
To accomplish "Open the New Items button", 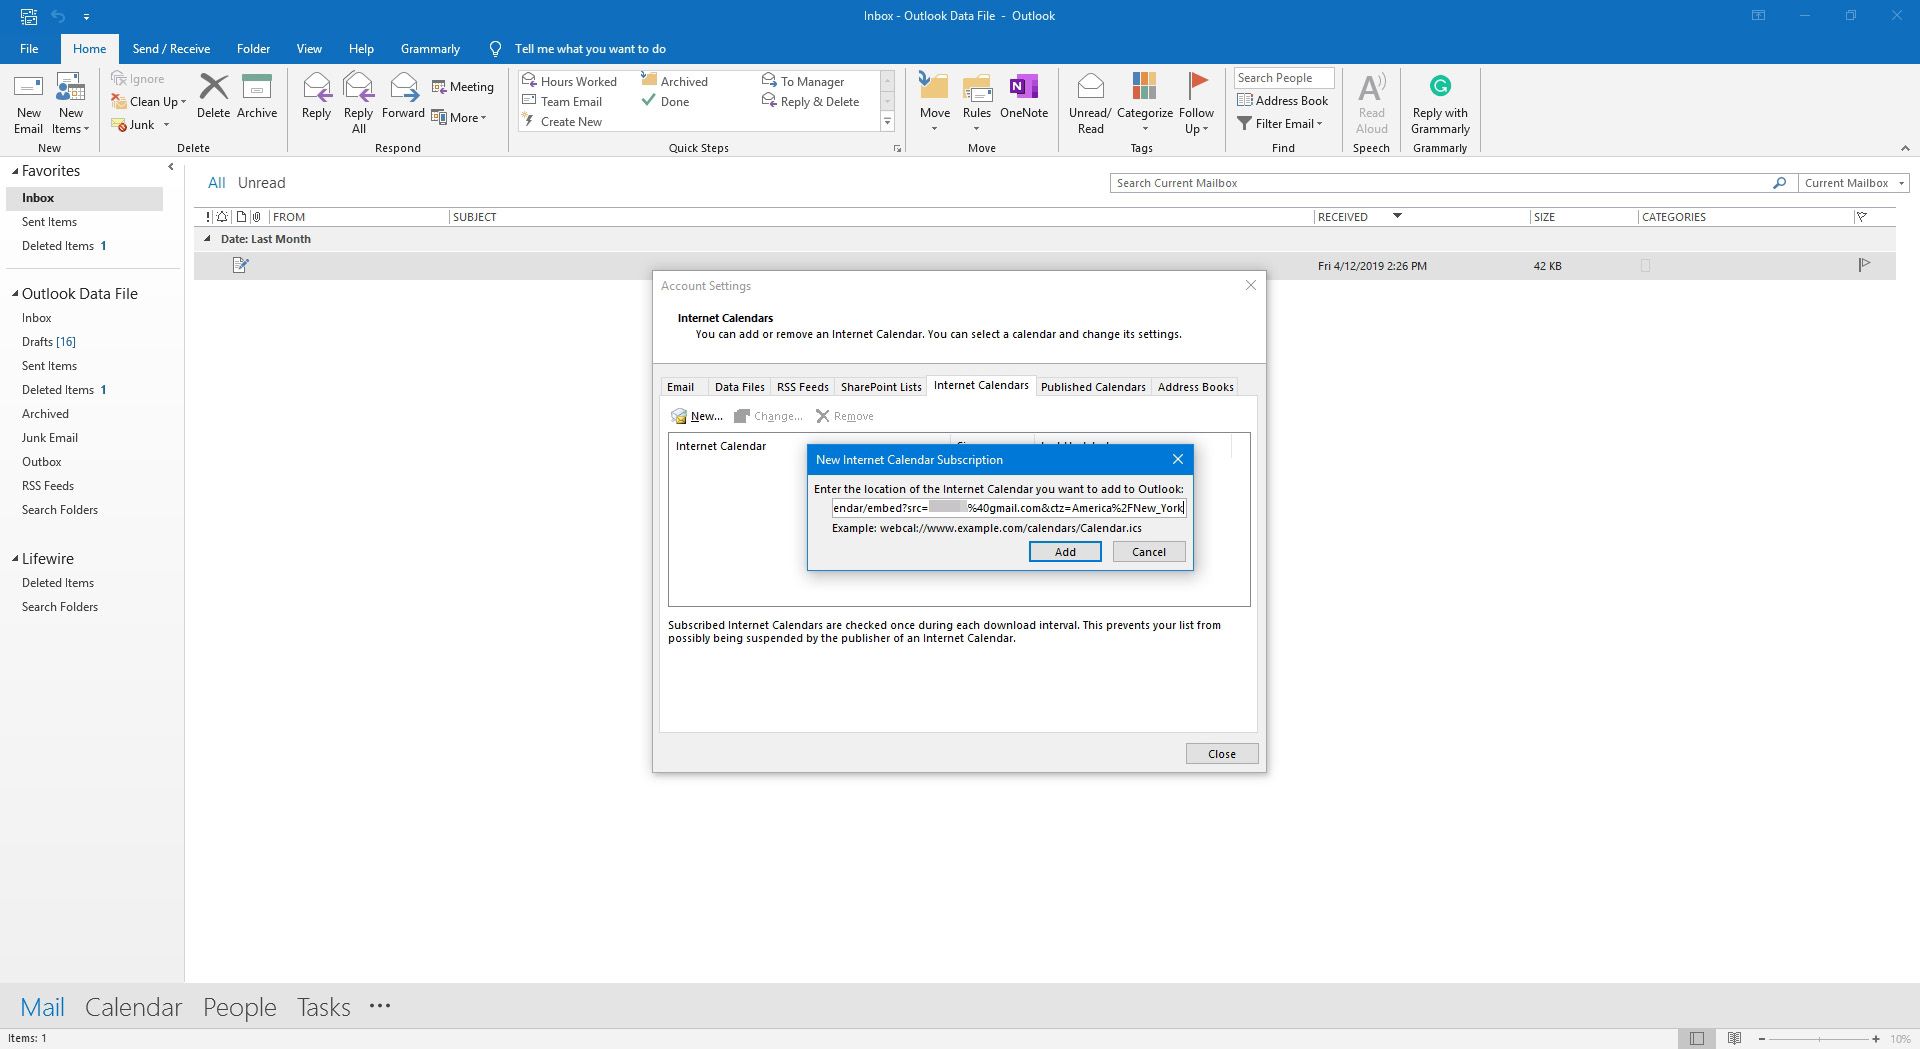I will coord(71,104).
